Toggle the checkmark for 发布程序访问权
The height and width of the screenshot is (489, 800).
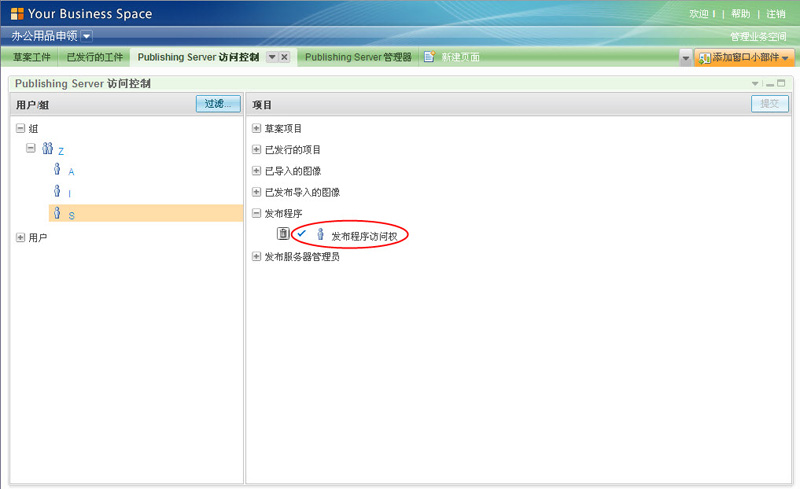click(302, 233)
